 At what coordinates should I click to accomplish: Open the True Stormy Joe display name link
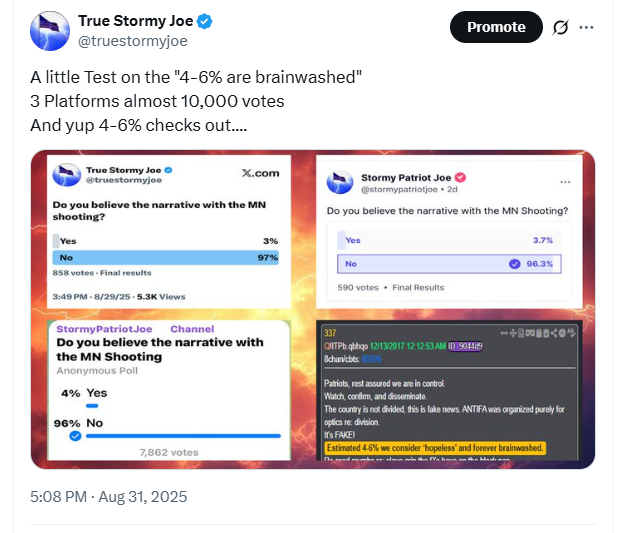pos(135,21)
